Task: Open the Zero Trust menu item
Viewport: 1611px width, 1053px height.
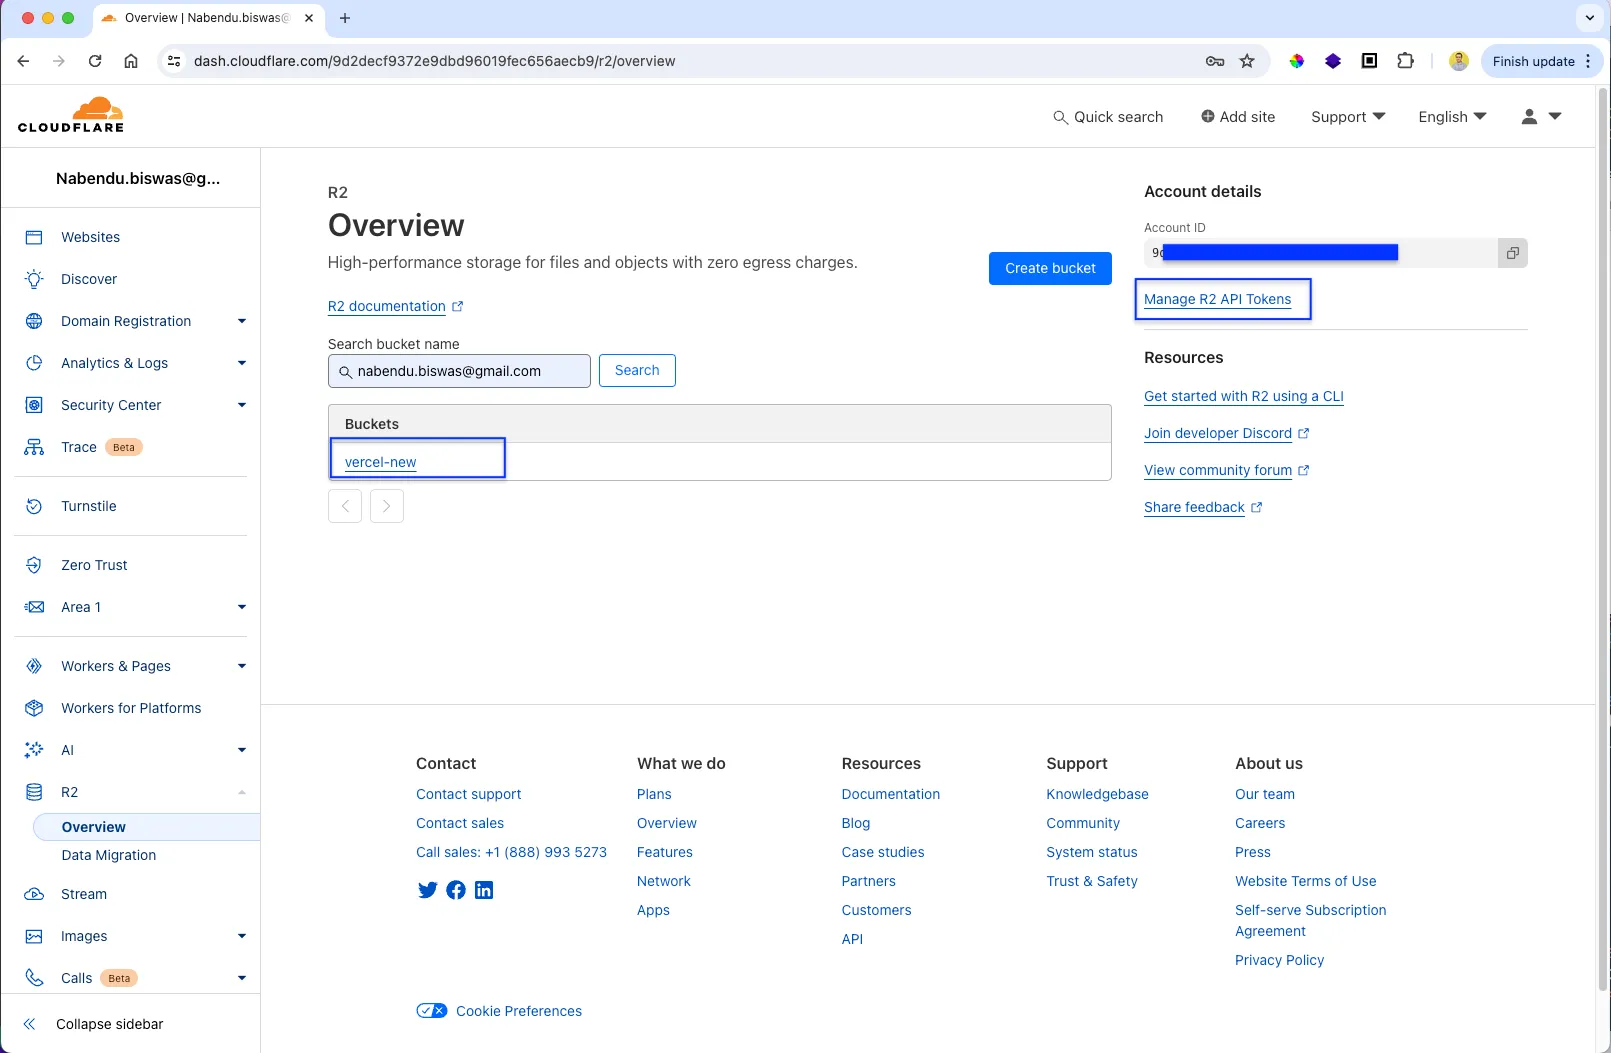Action: click(x=94, y=565)
